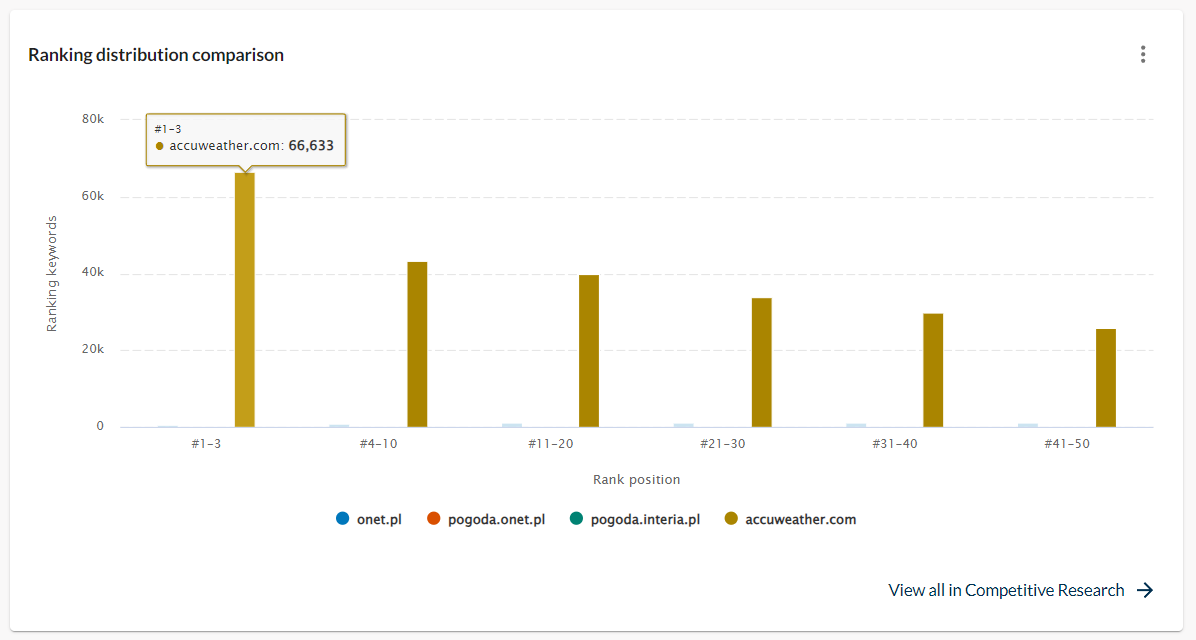This screenshot has width=1196, height=640.
Task: Click the Rank position axis title
Action: (x=636, y=480)
